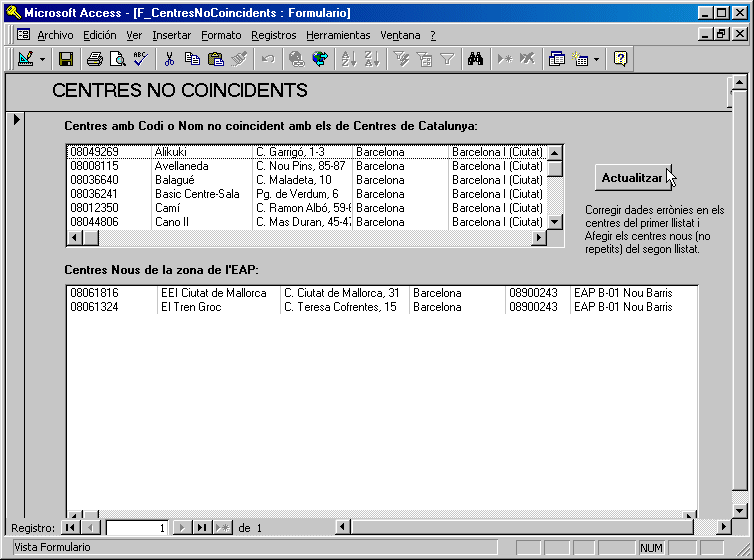Click form horizontal scroll right arrow
Screen dimensions: 754x560
point(723,527)
